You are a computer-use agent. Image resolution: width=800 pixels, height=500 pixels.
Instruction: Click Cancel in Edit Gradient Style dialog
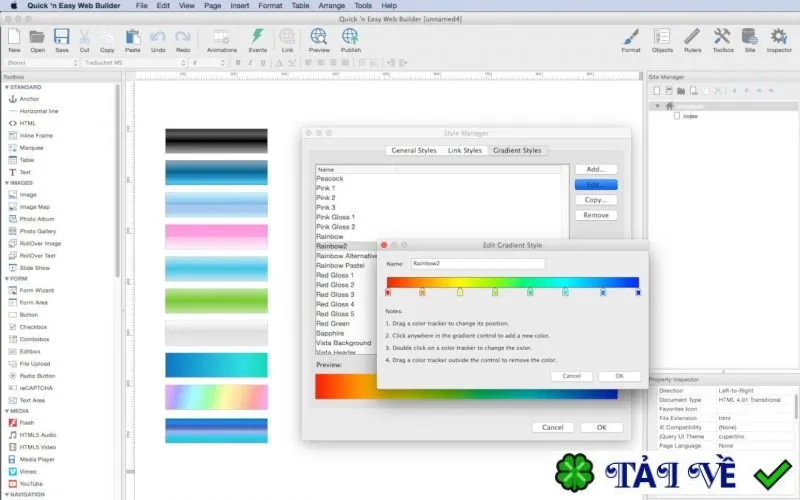(571, 376)
